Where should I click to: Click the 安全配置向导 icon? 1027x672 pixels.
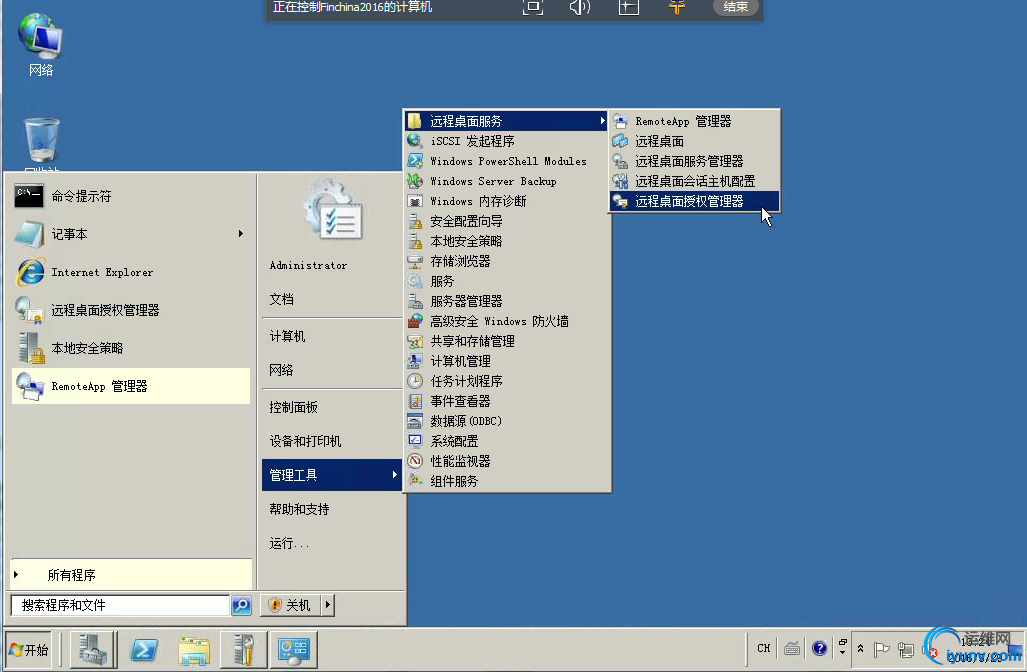(415, 221)
